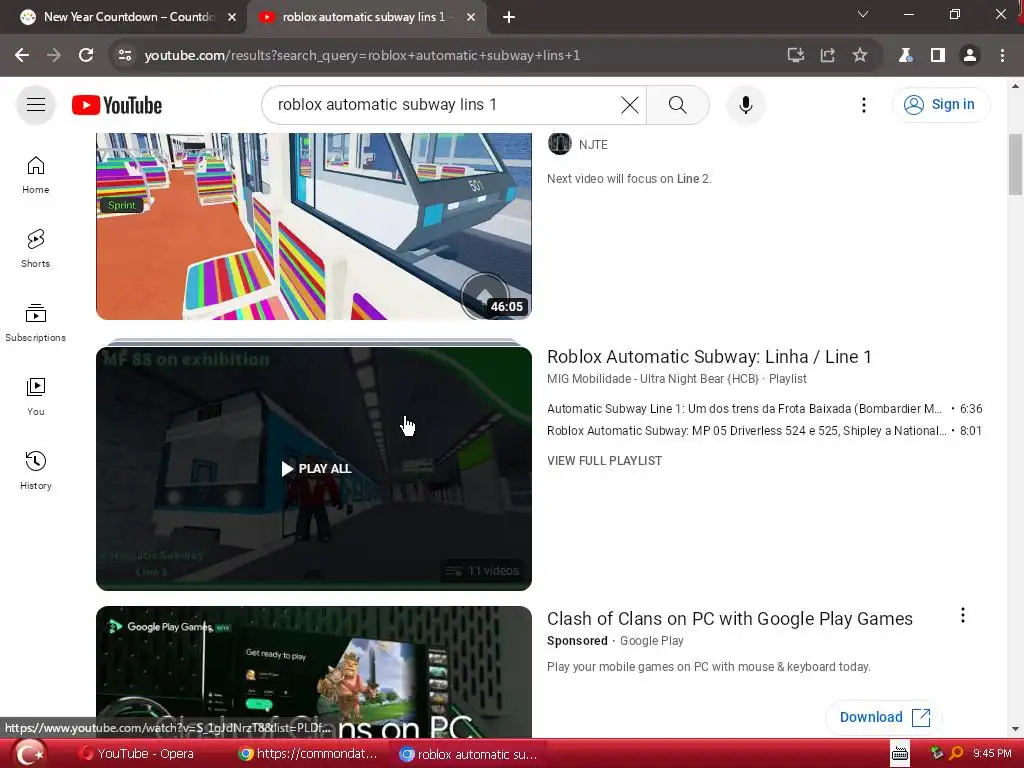Click the page vertical scrollbar thumb

click(1015, 164)
